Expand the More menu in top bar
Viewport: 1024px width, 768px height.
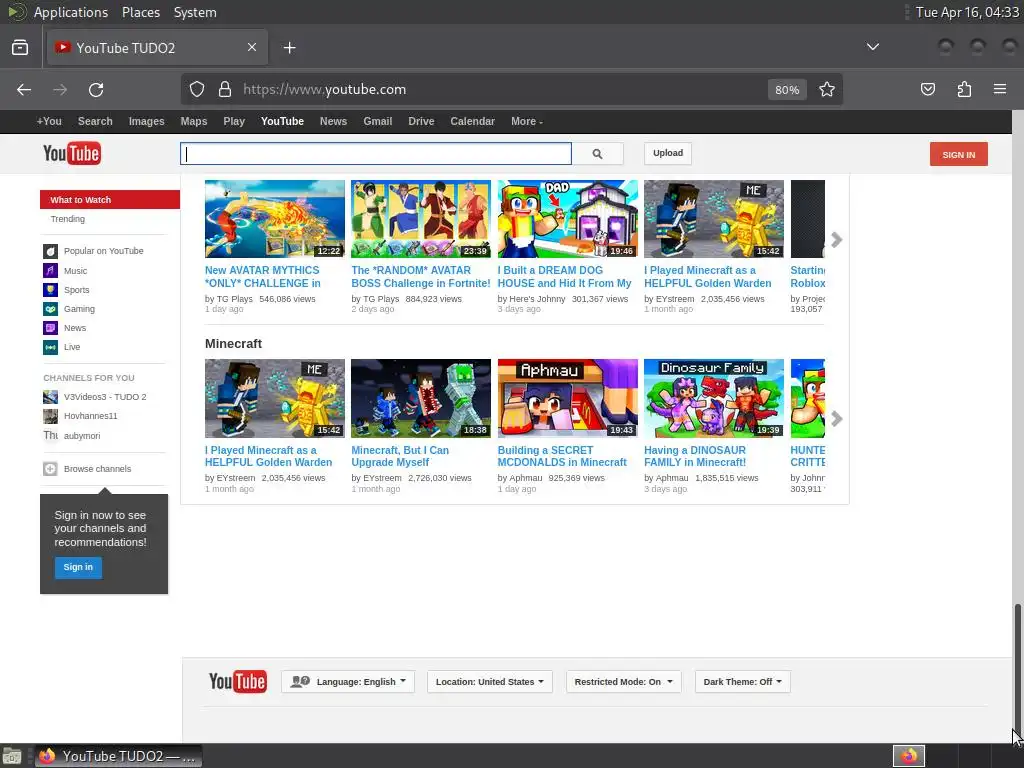click(526, 121)
